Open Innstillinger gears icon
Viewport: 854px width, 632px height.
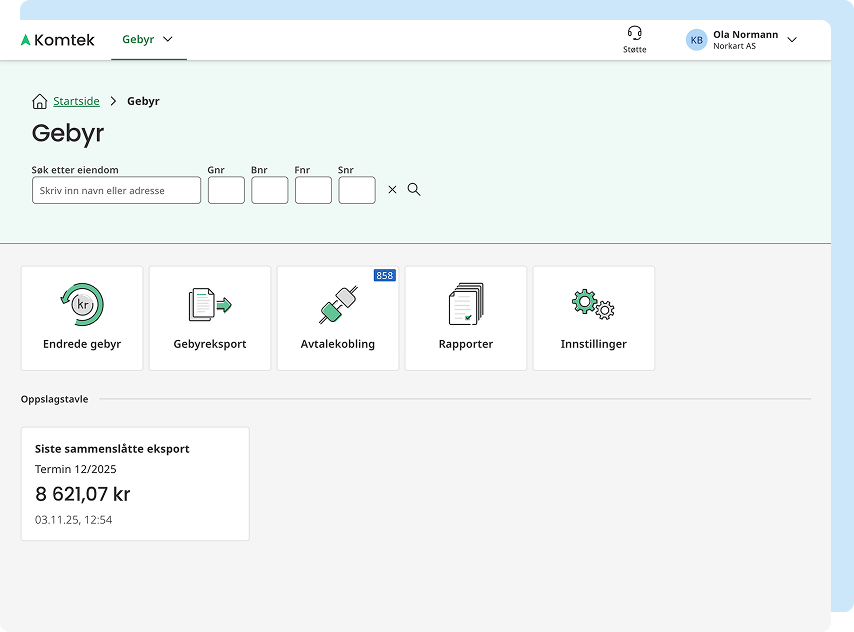(593, 304)
